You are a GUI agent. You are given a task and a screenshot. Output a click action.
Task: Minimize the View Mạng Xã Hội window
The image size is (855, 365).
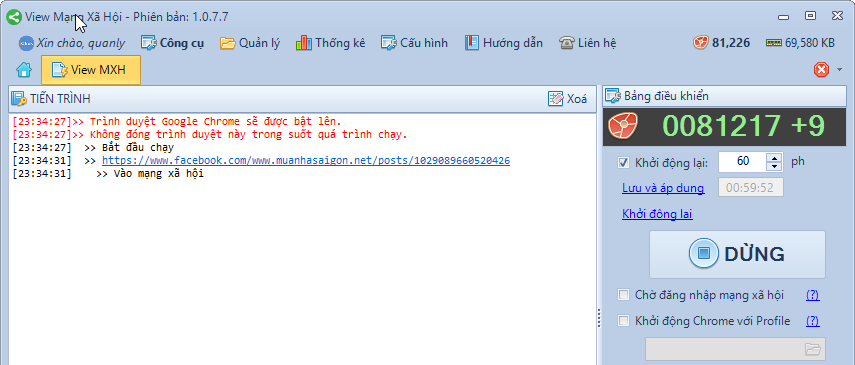coord(784,17)
